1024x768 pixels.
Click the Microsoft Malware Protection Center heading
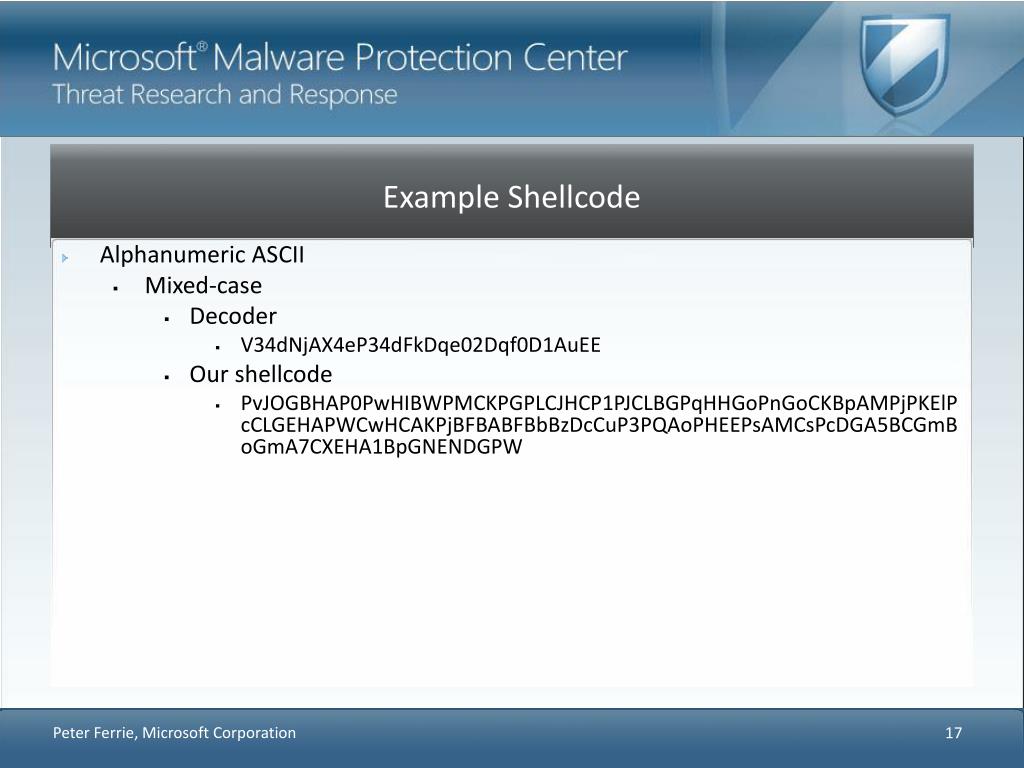click(x=340, y=57)
